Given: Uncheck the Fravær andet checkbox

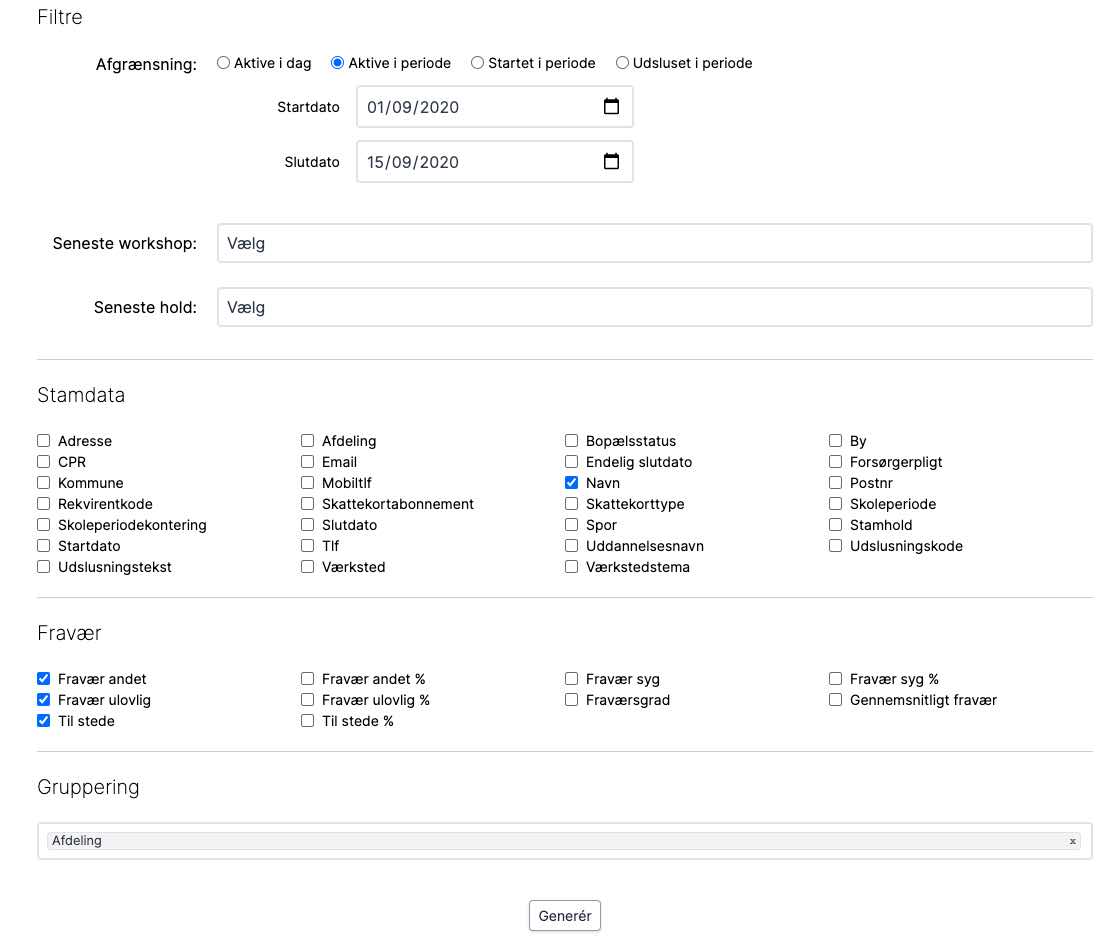Looking at the screenshot, I should point(43,678).
